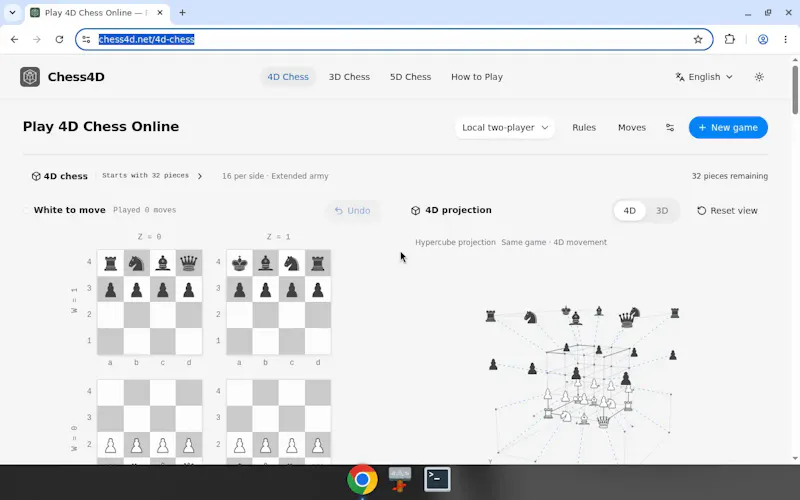Select the white pawn on b2 in lower Z=0 board

137,445
